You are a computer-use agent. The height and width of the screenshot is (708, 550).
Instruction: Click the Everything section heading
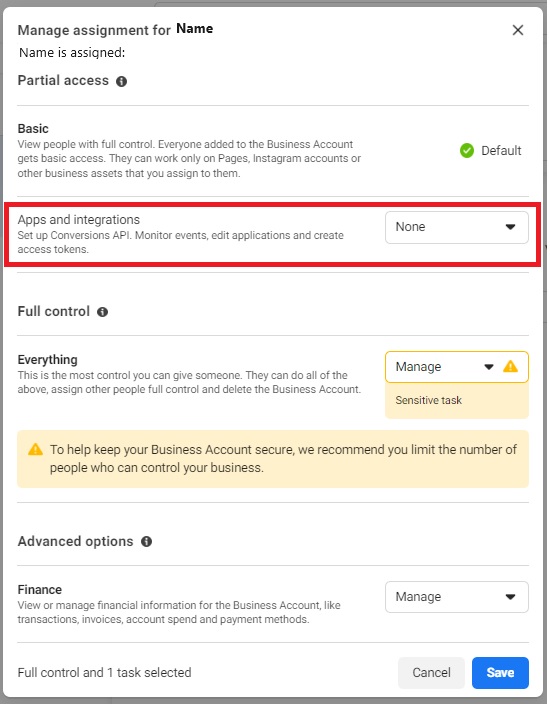tap(47, 360)
